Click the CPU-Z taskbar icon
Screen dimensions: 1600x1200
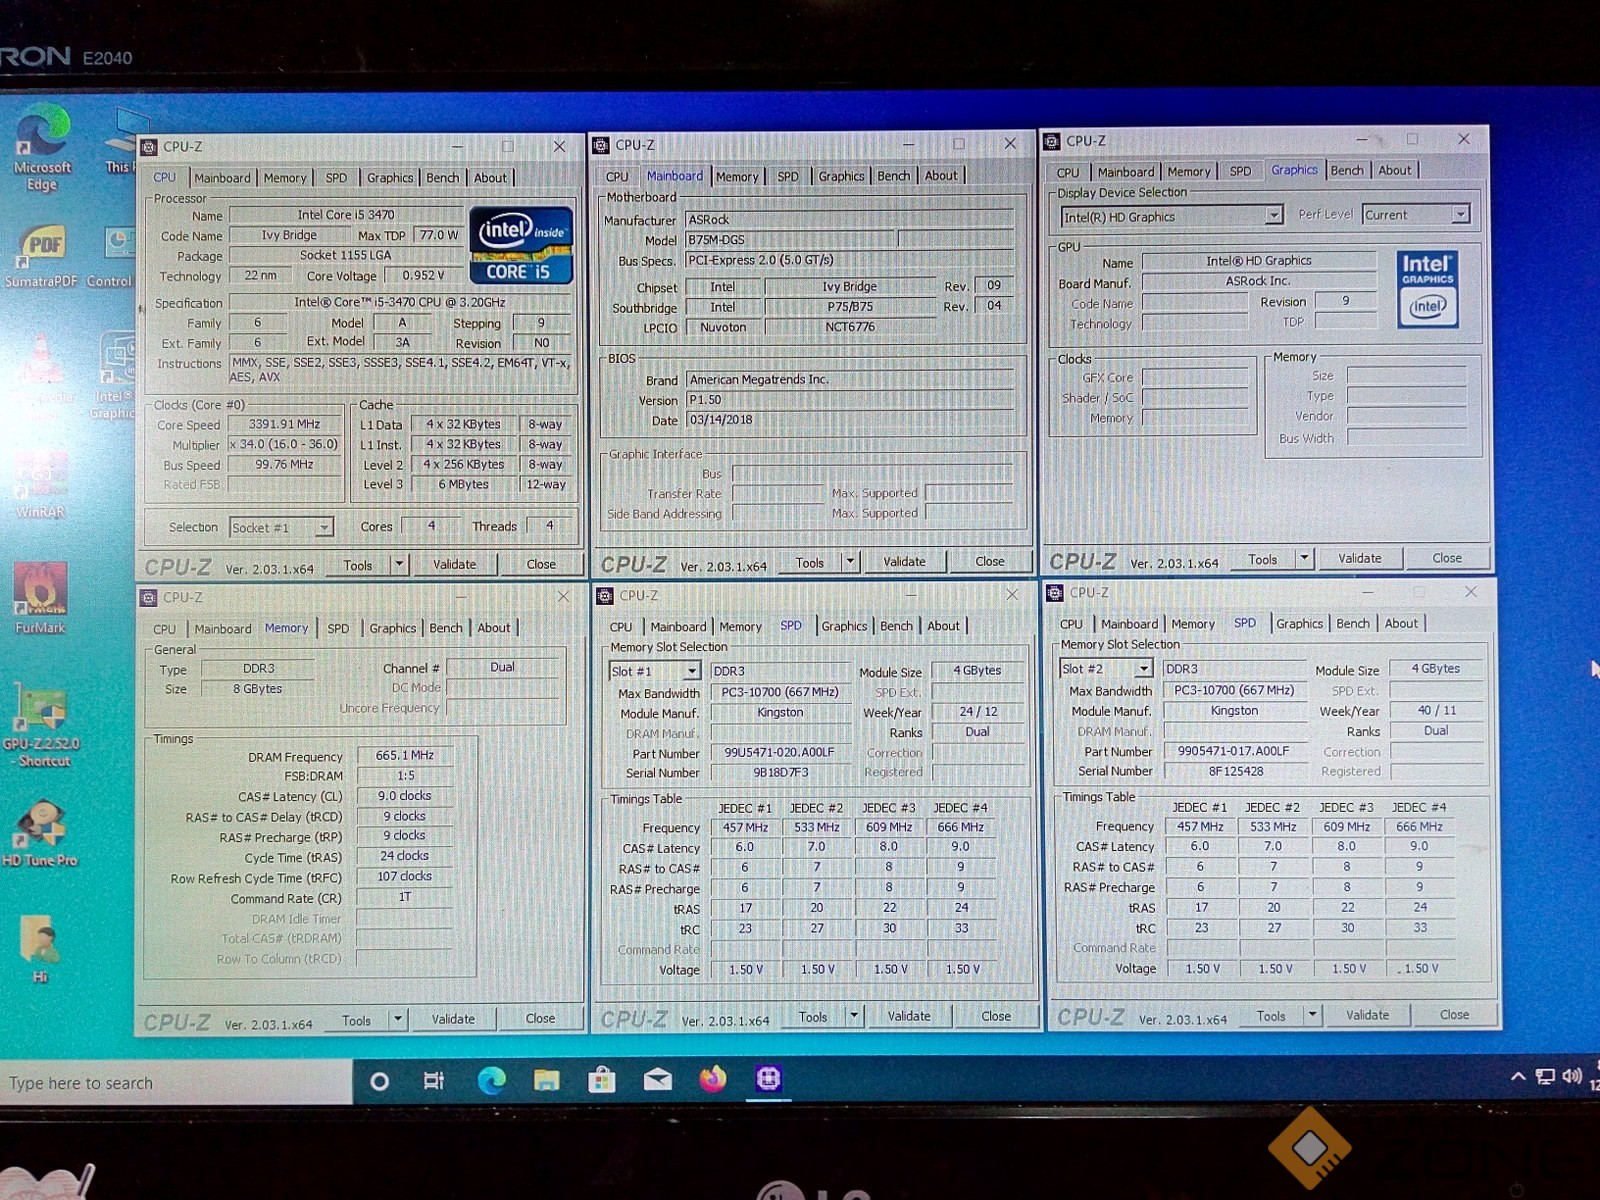768,1078
